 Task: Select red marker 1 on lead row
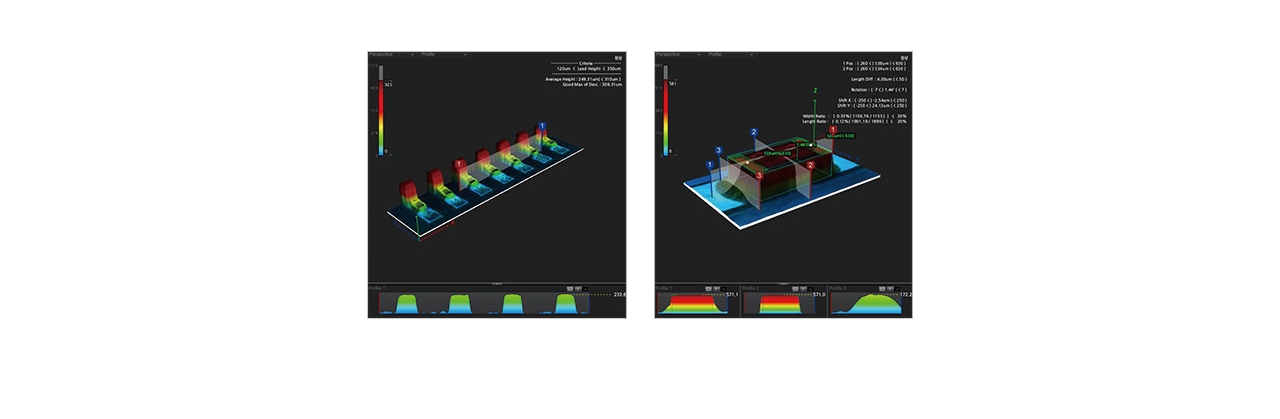click(459, 164)
